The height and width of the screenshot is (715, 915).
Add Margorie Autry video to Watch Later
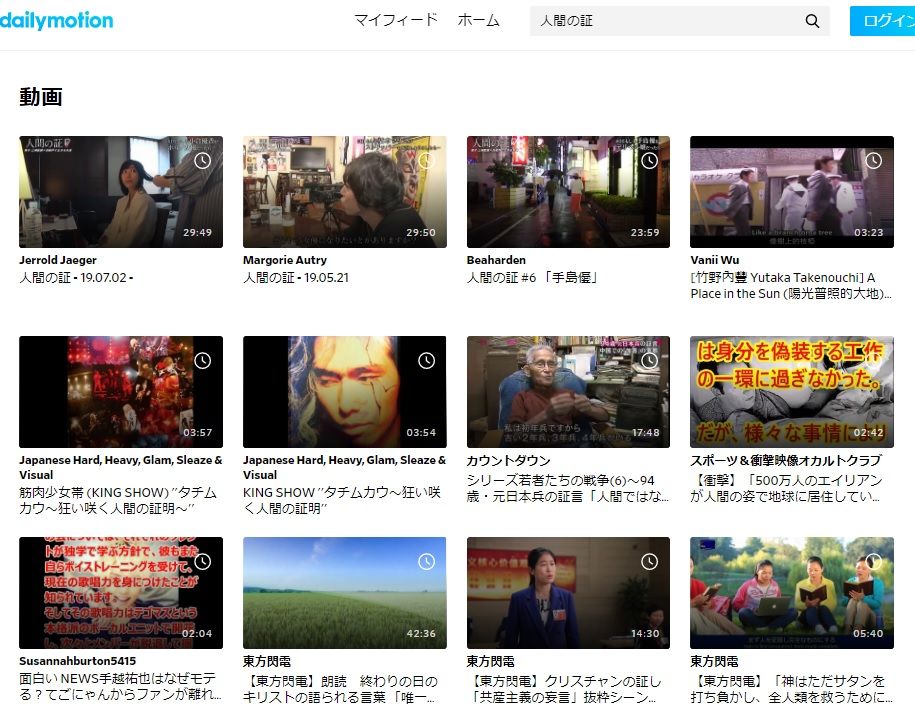(x=427, y=160)
